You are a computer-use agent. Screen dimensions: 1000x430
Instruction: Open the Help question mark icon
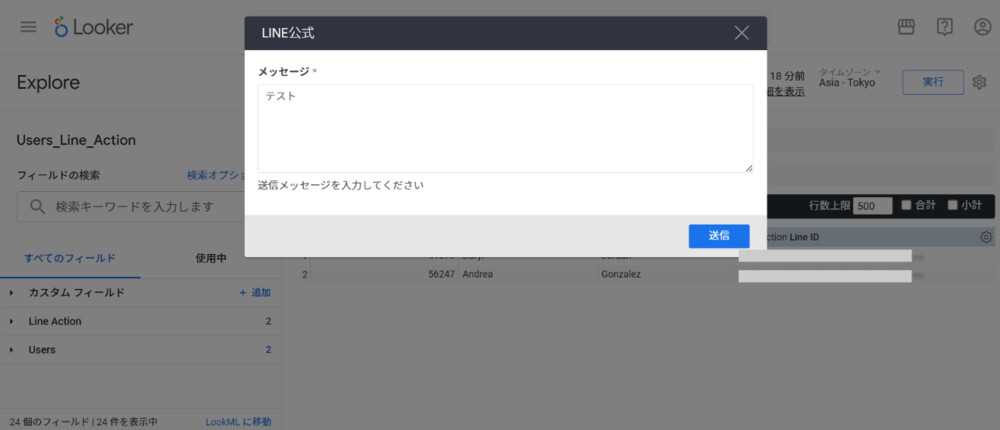[945, 27]
